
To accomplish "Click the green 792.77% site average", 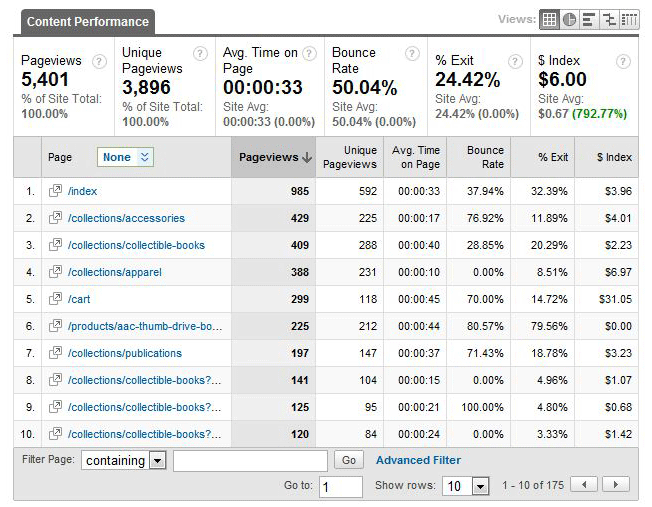I will (599, 114).
